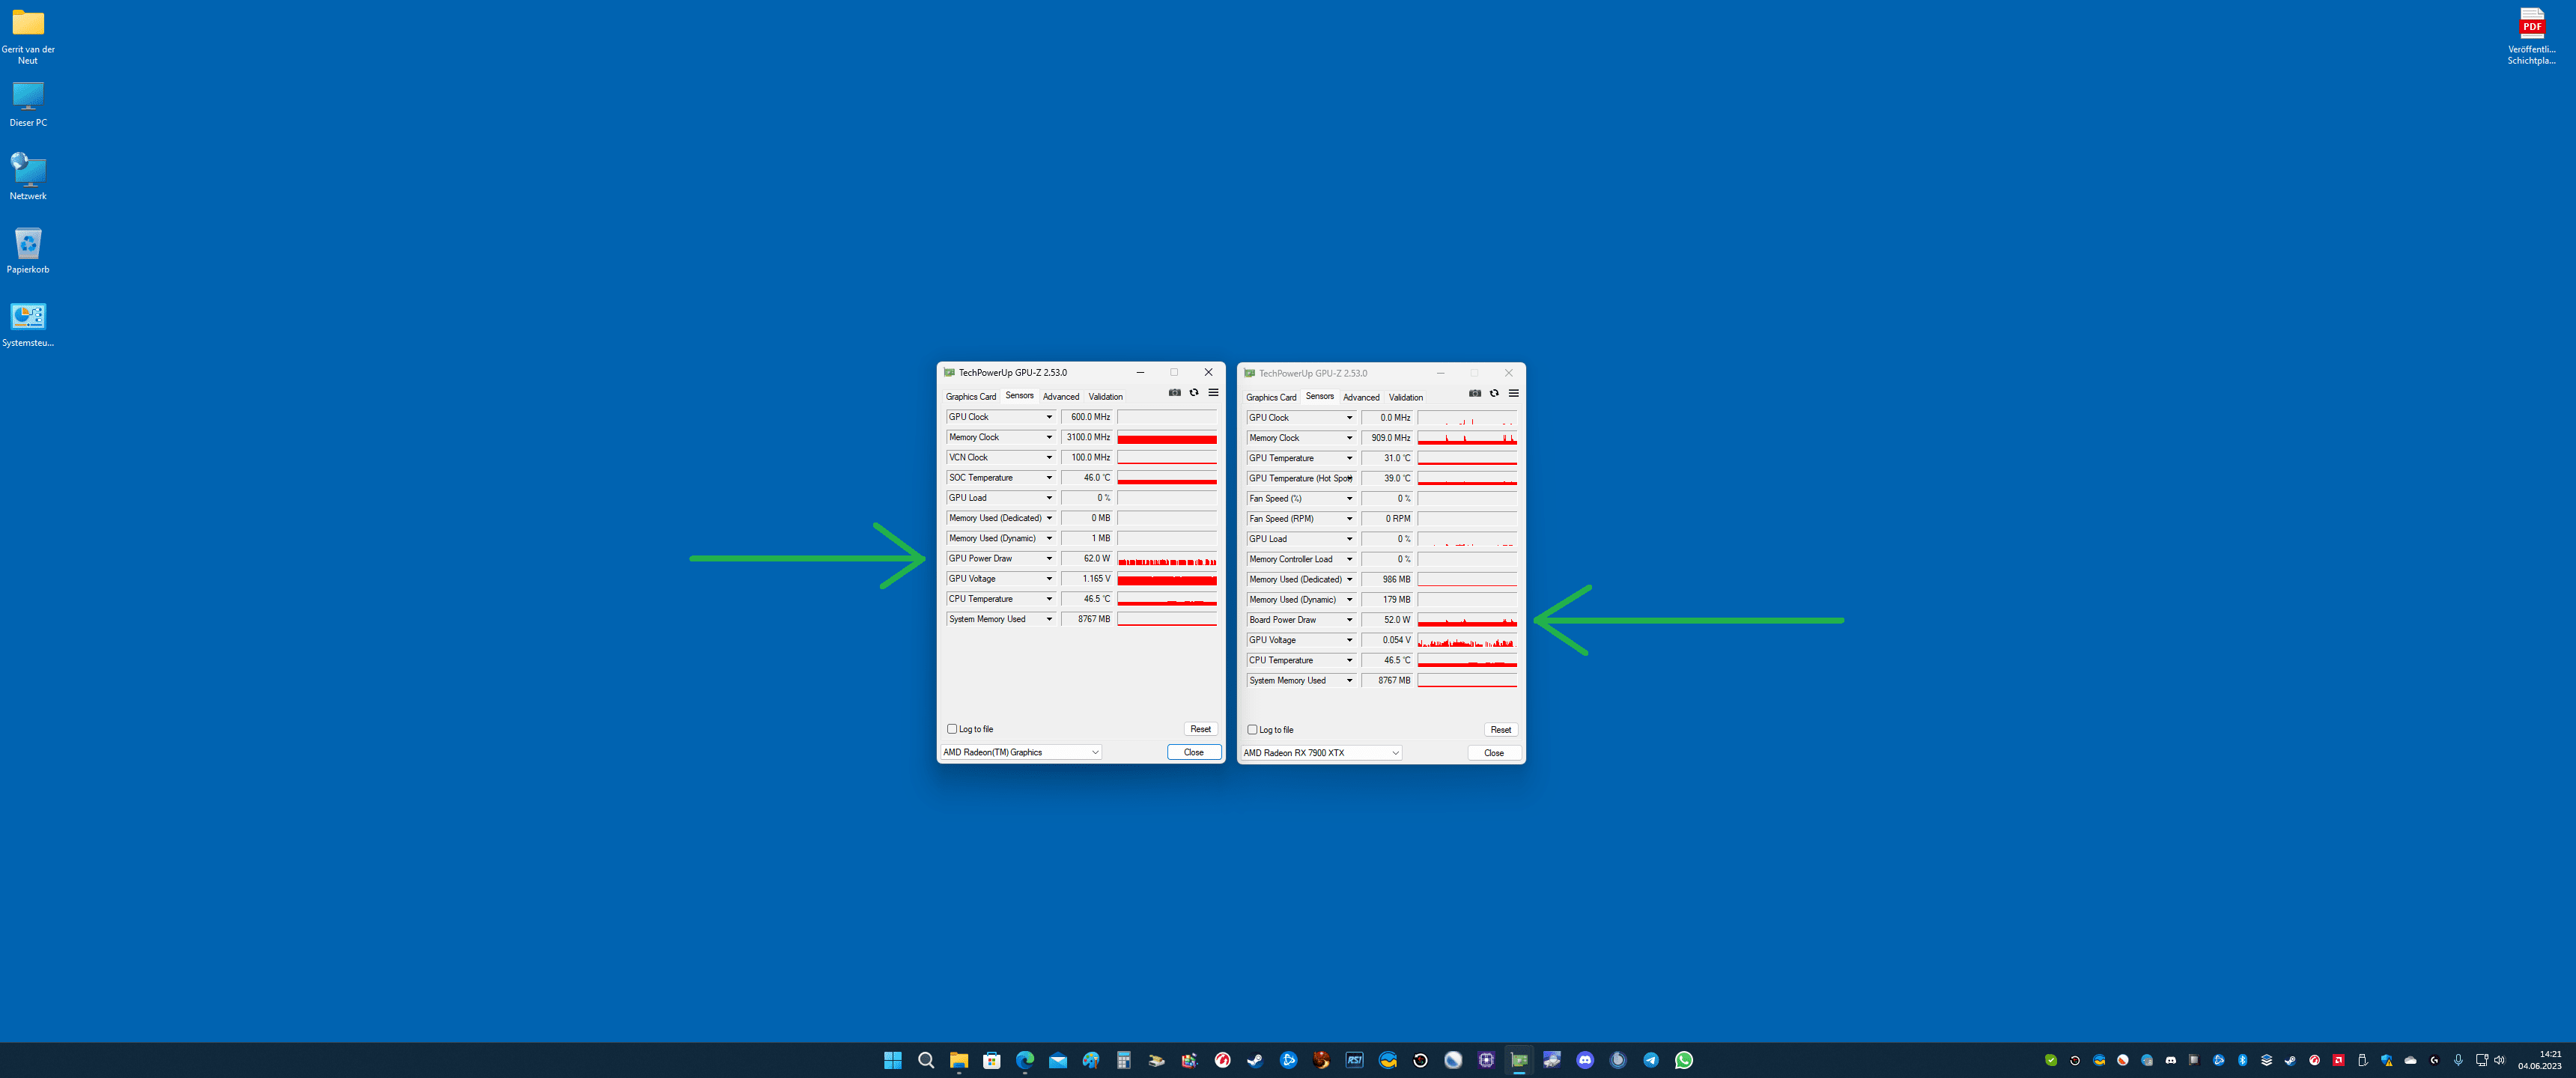
Task: Open Discord from the taskbar
Action: click(1585, 1060)
